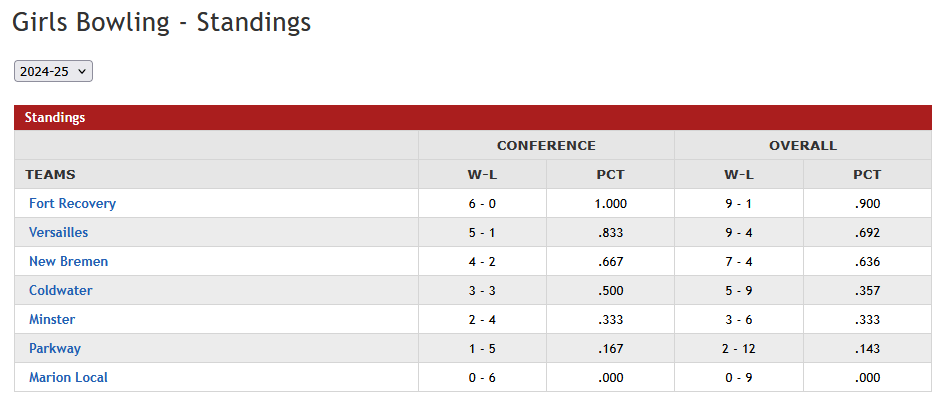Open the Marion Local team link
This screenshot has width=942, height=400.
(68, 377)
